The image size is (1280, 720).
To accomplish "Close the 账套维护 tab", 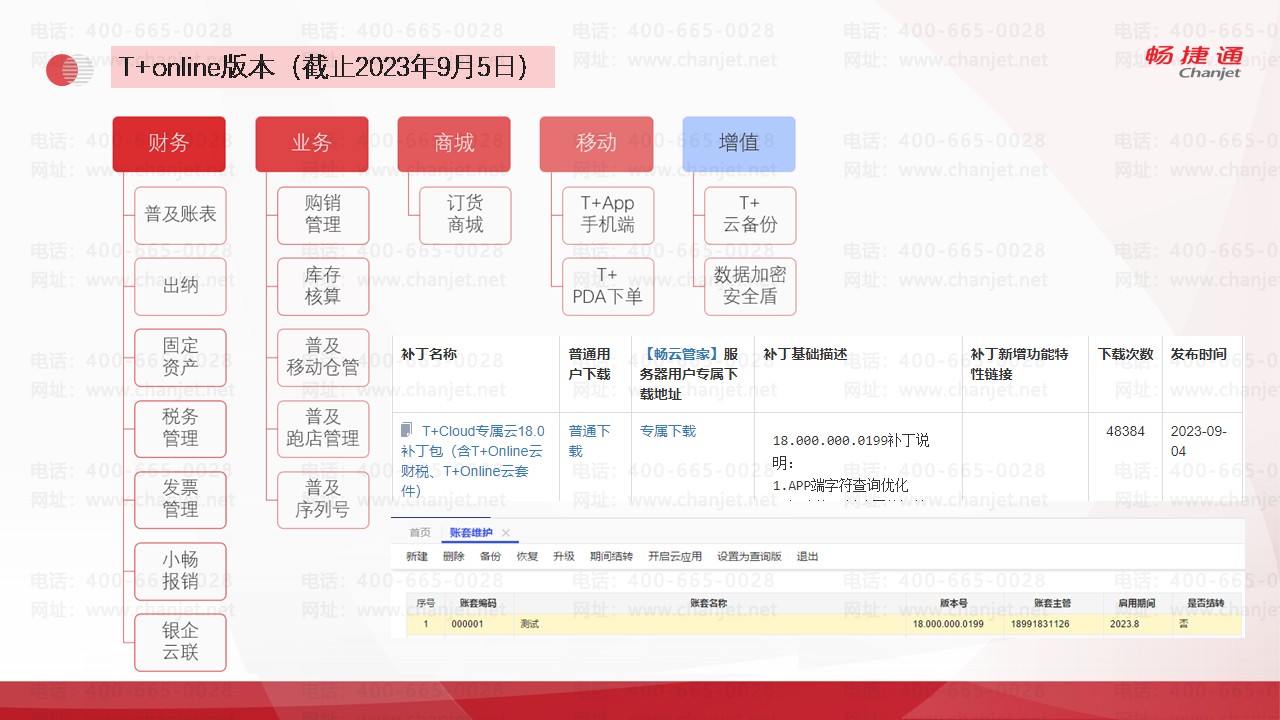I will (x=506, y=533).
